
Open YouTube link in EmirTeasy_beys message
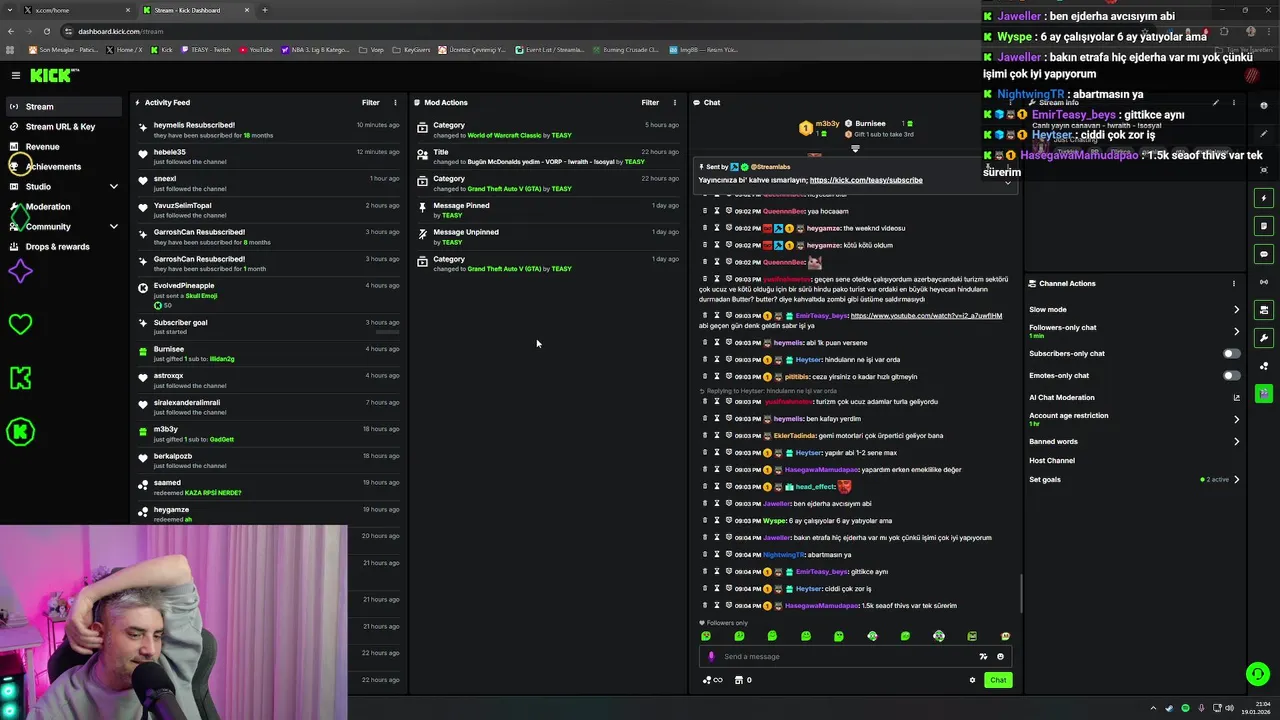pos(926,316)
